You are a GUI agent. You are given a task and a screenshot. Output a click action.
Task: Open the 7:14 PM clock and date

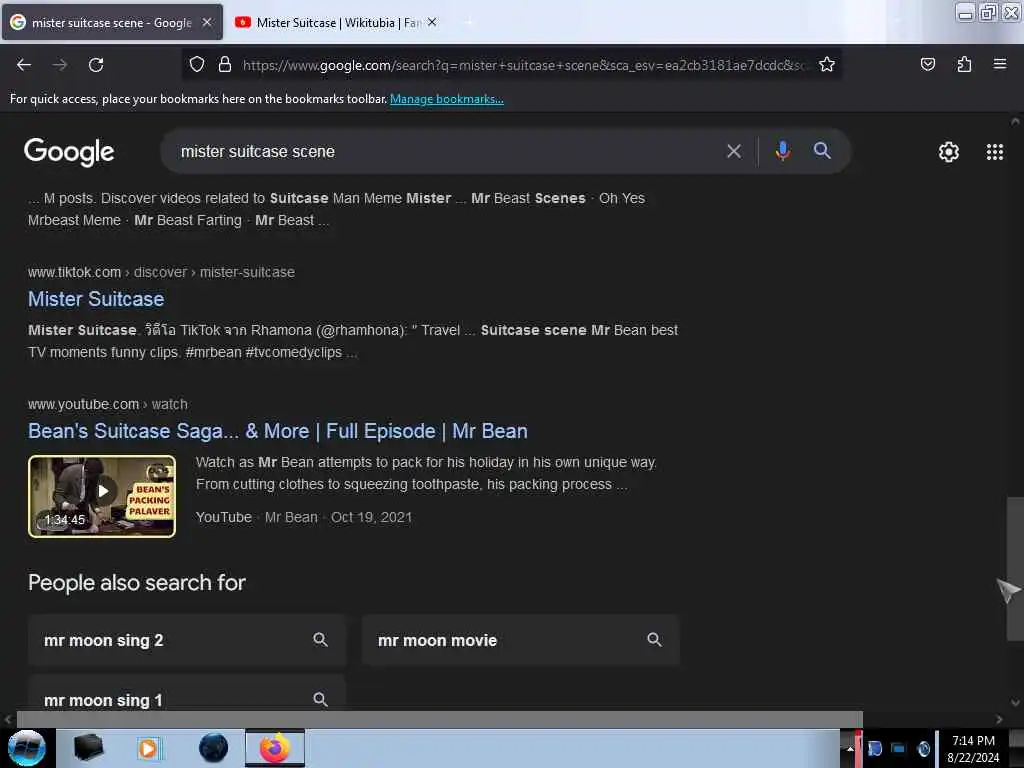(x=973, y=748)
